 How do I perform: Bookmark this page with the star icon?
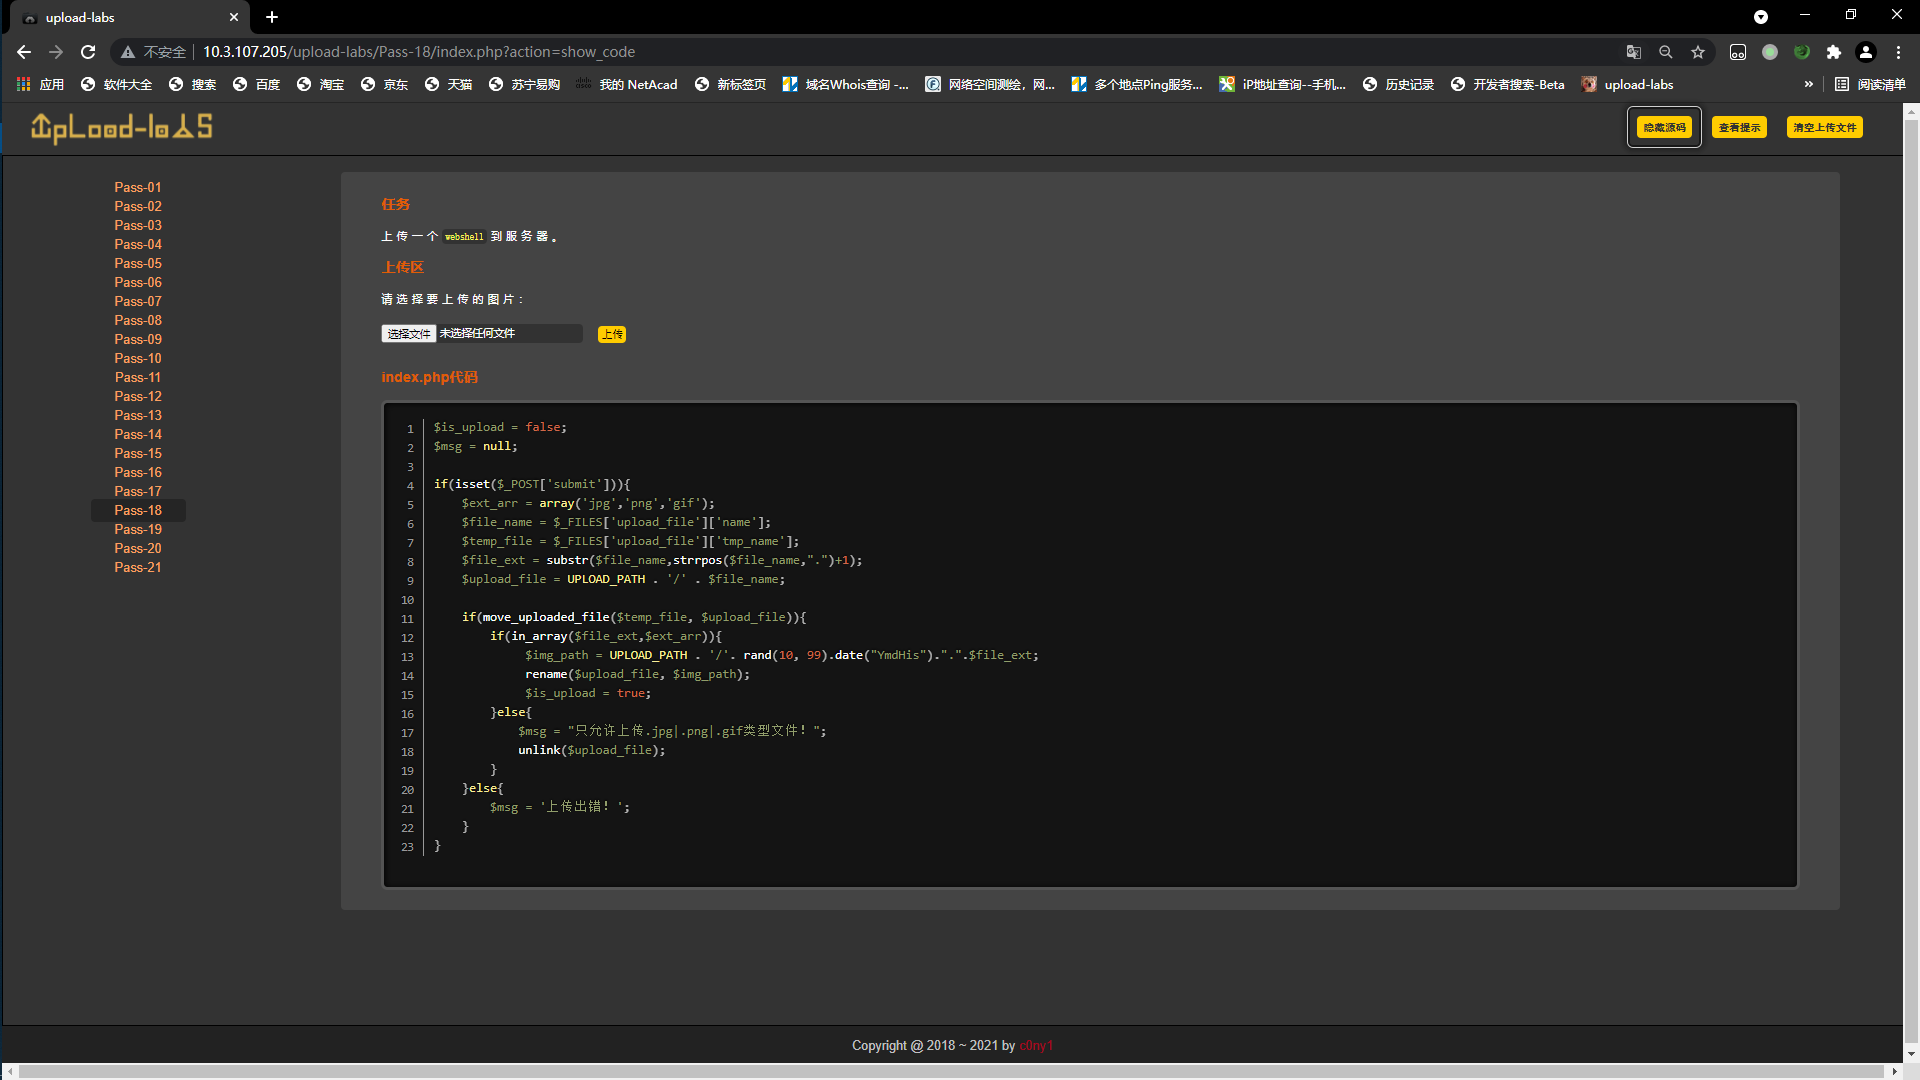coord(1698,52)
